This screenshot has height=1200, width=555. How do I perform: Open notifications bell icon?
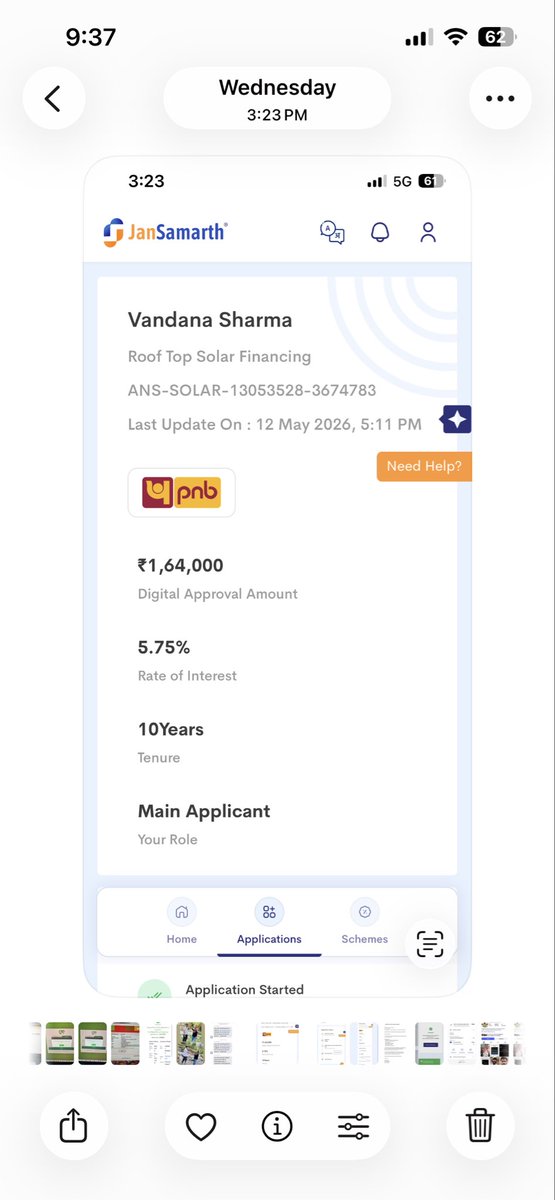tap(380, 232)
